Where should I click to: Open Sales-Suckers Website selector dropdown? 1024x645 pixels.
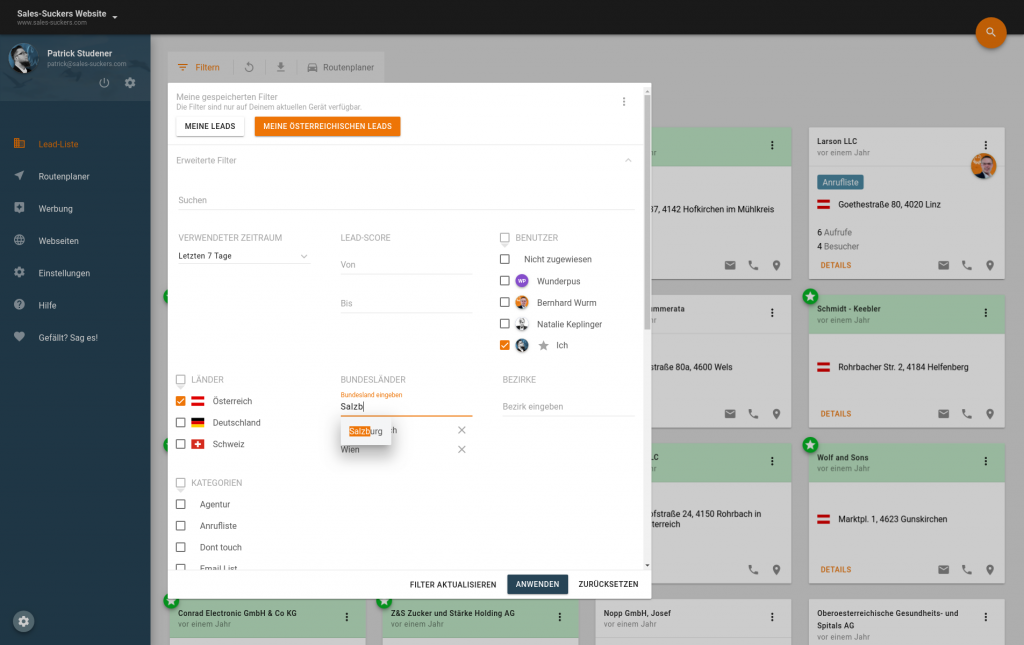coord(115,17)
